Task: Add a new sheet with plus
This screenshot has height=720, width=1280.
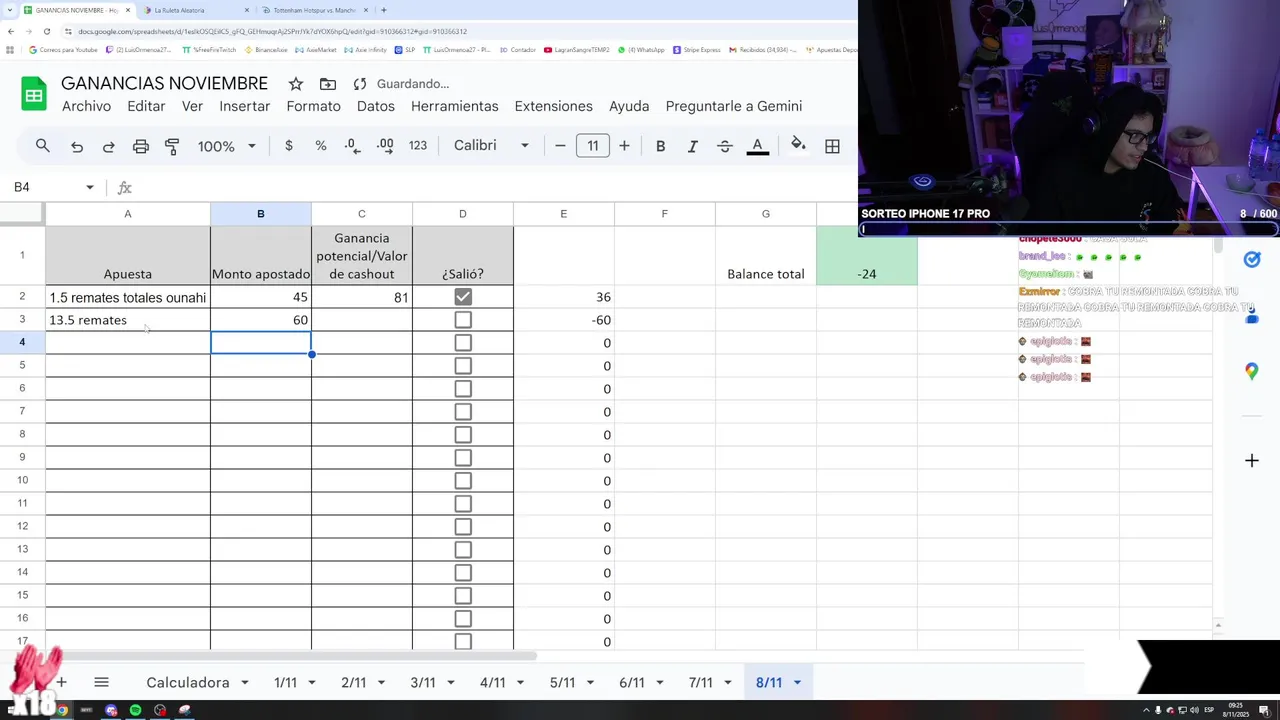Action: tap(61, 682)
